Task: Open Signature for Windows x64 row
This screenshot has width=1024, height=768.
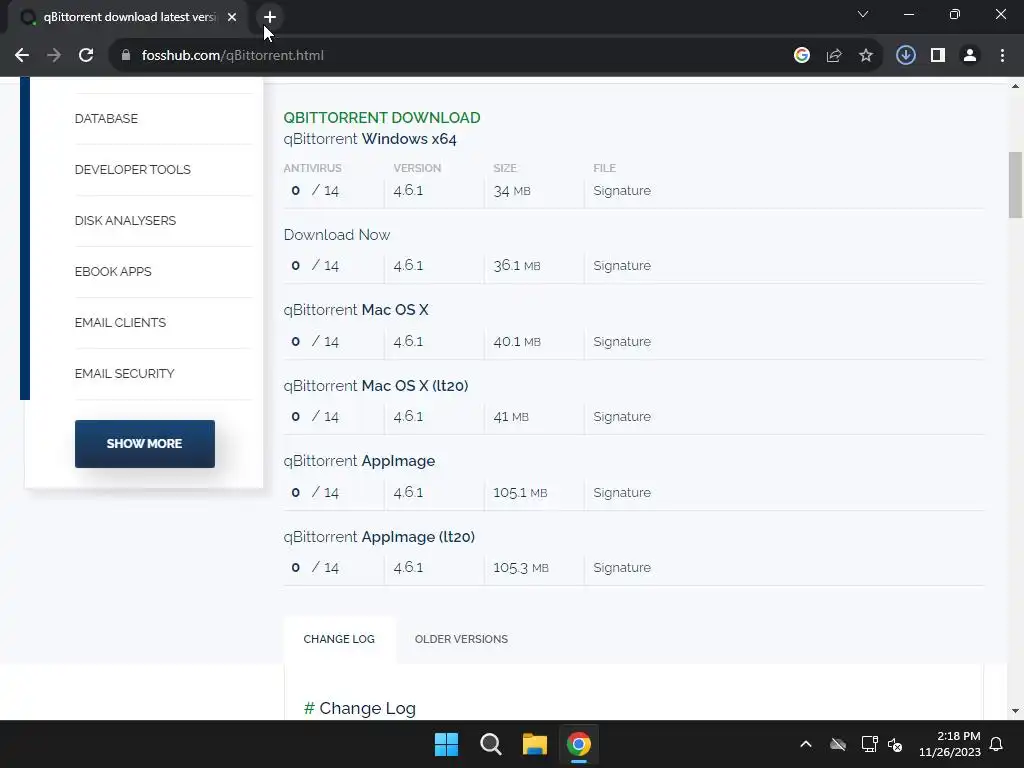Action: pos(622,191)
